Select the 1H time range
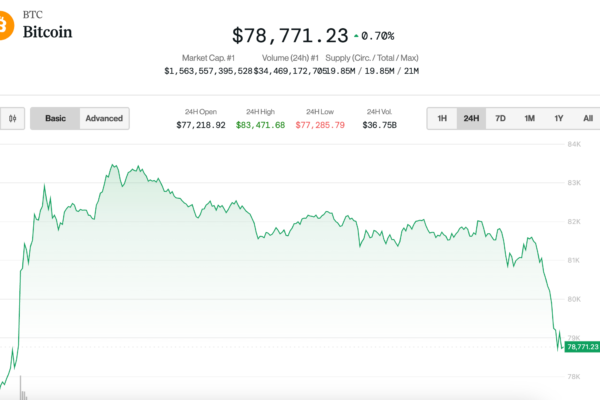 tap(441, 118)
